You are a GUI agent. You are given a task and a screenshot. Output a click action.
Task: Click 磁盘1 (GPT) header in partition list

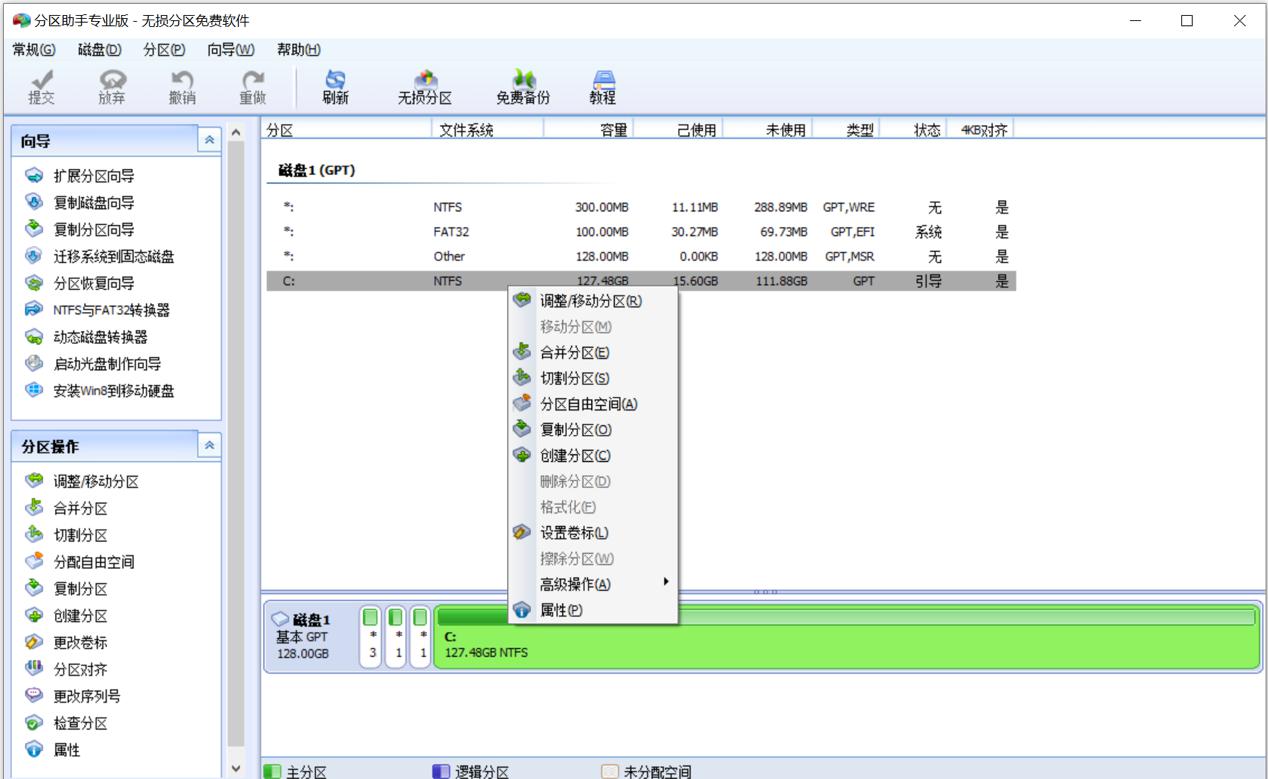316,170
